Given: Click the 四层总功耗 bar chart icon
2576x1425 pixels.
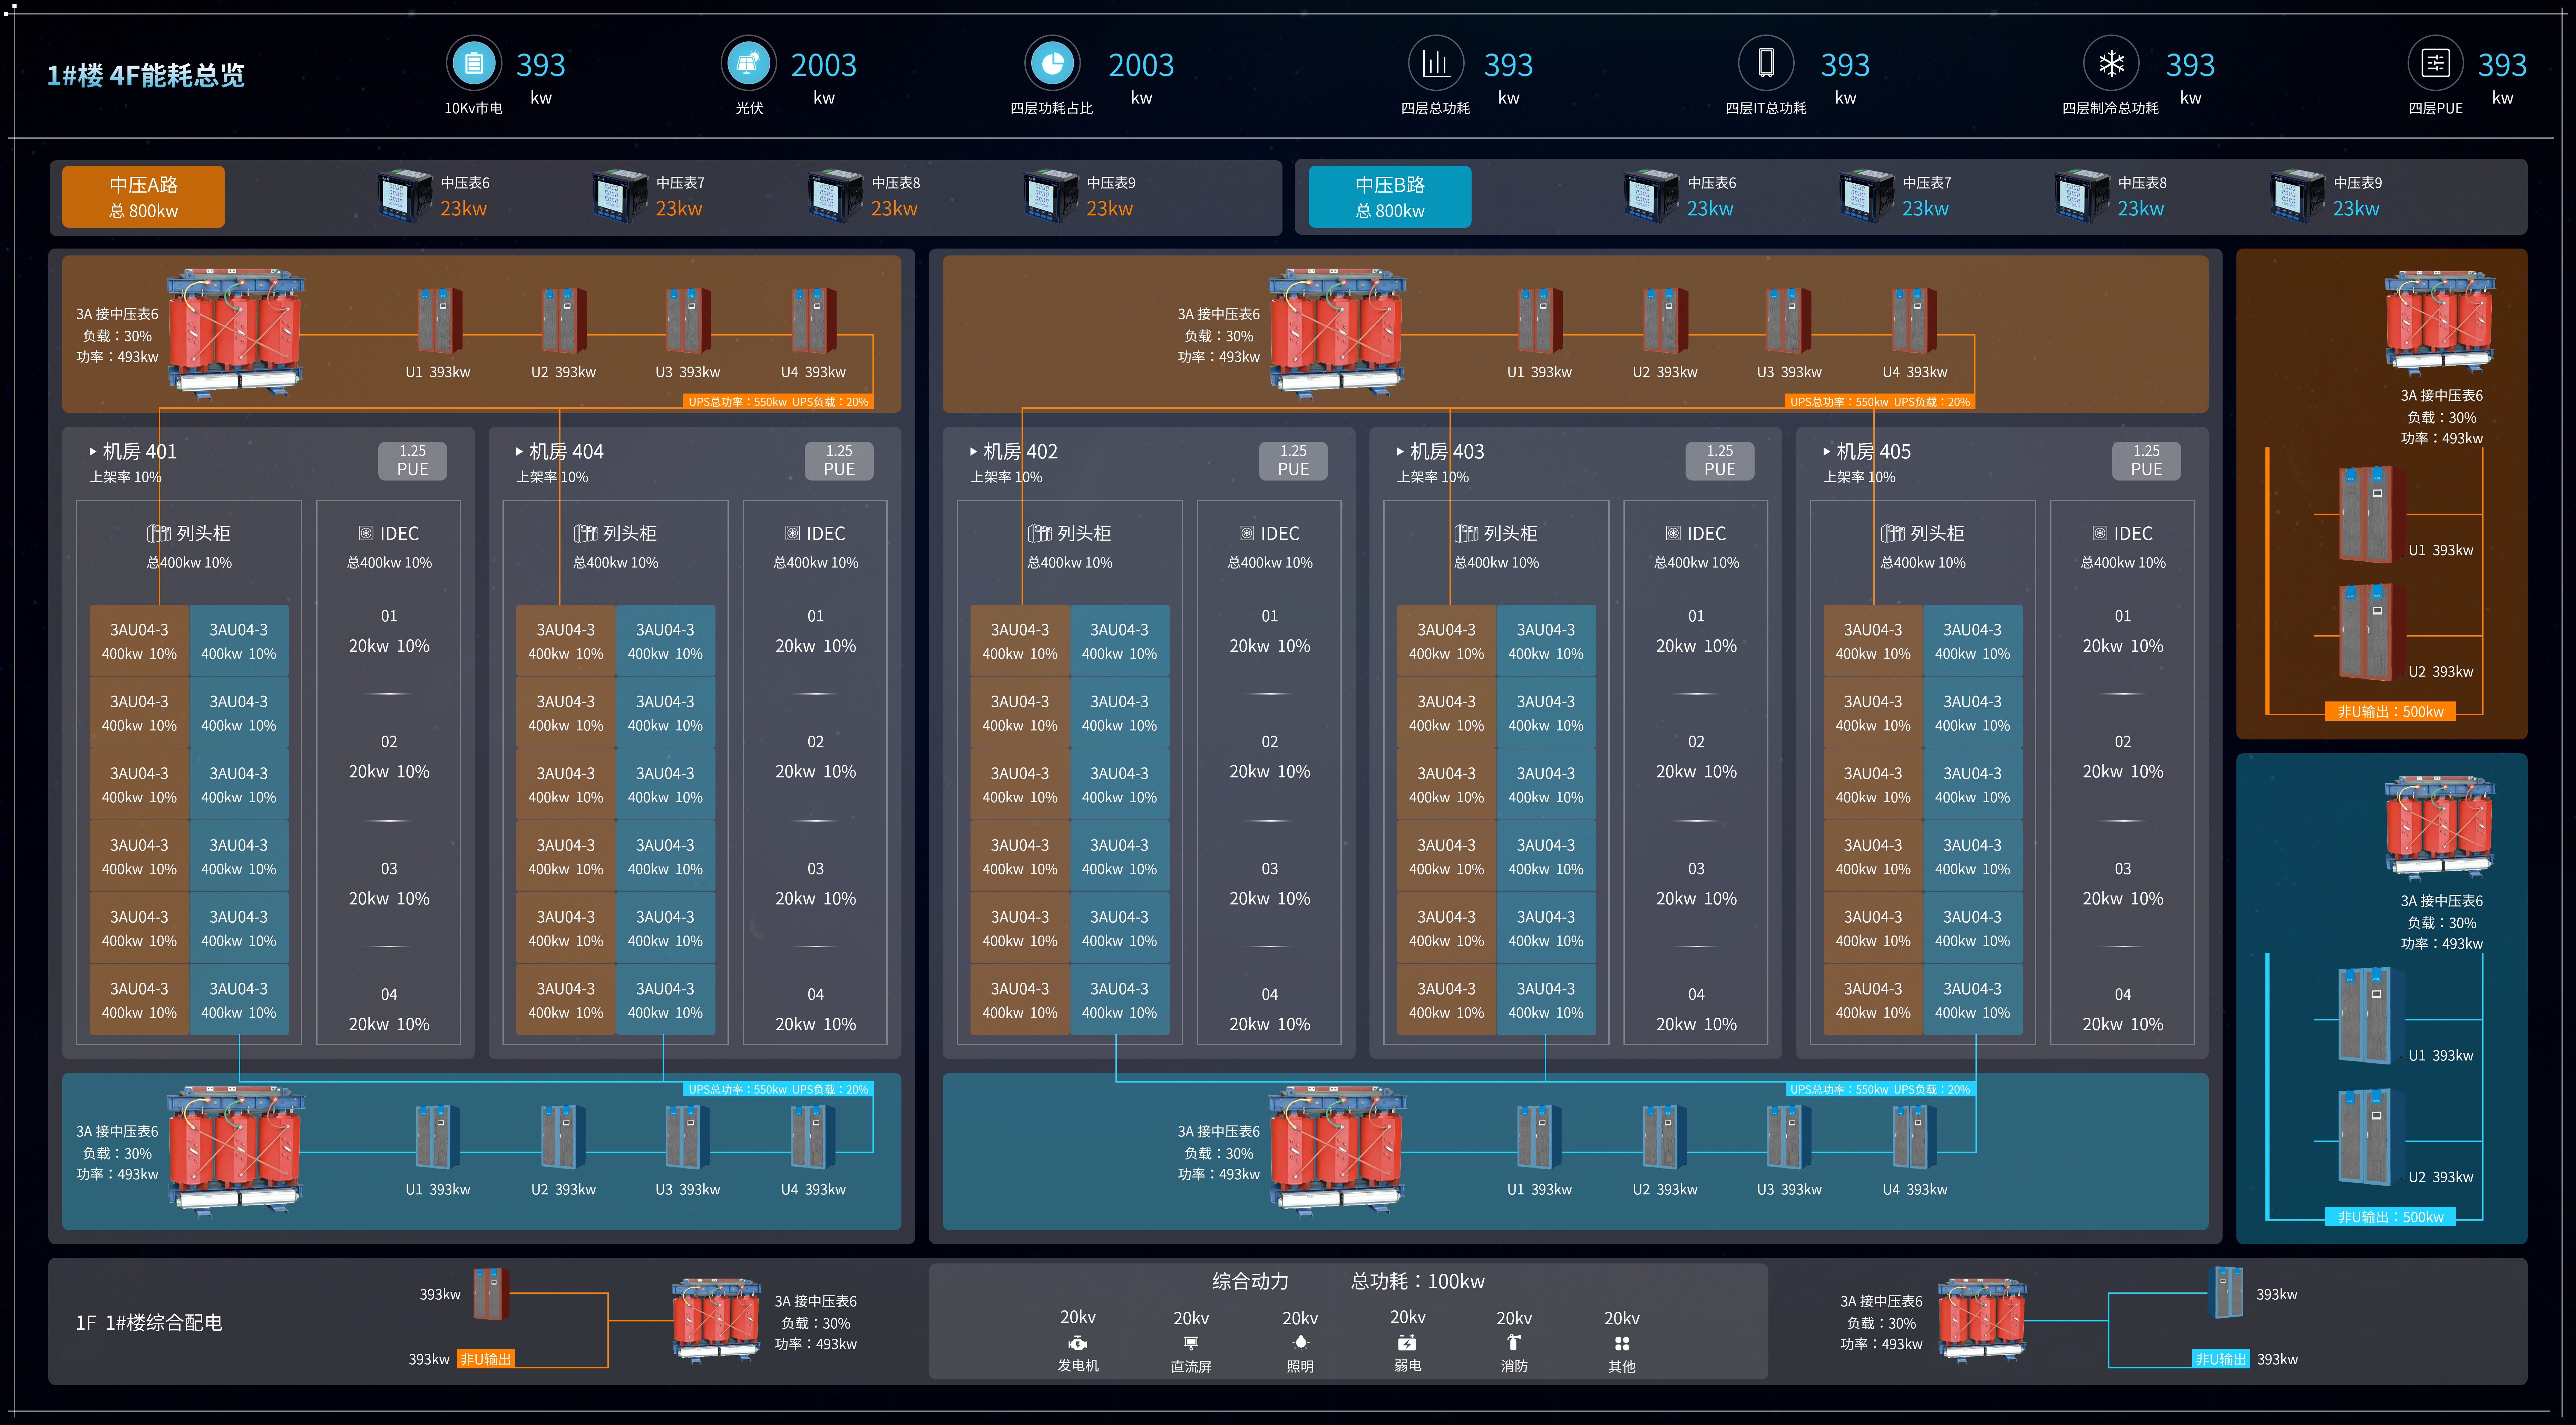Looking at the screenshot, I should [1436, 64].
